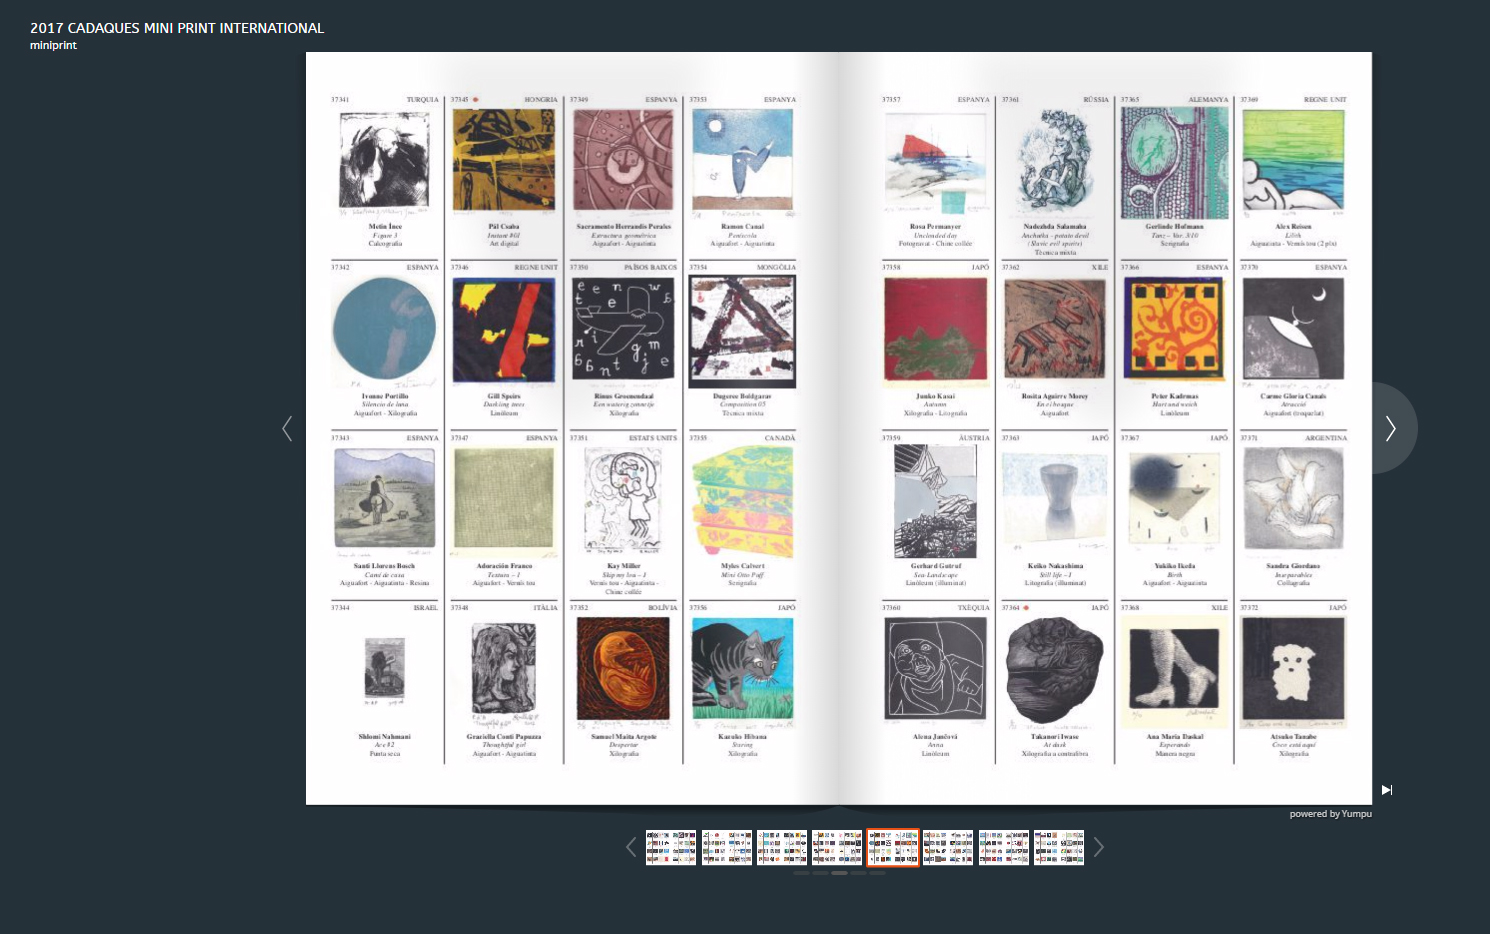Select the highlighted current page thumbnail
The width and height of the screenshot is (1490, 934).
point(893,847)
